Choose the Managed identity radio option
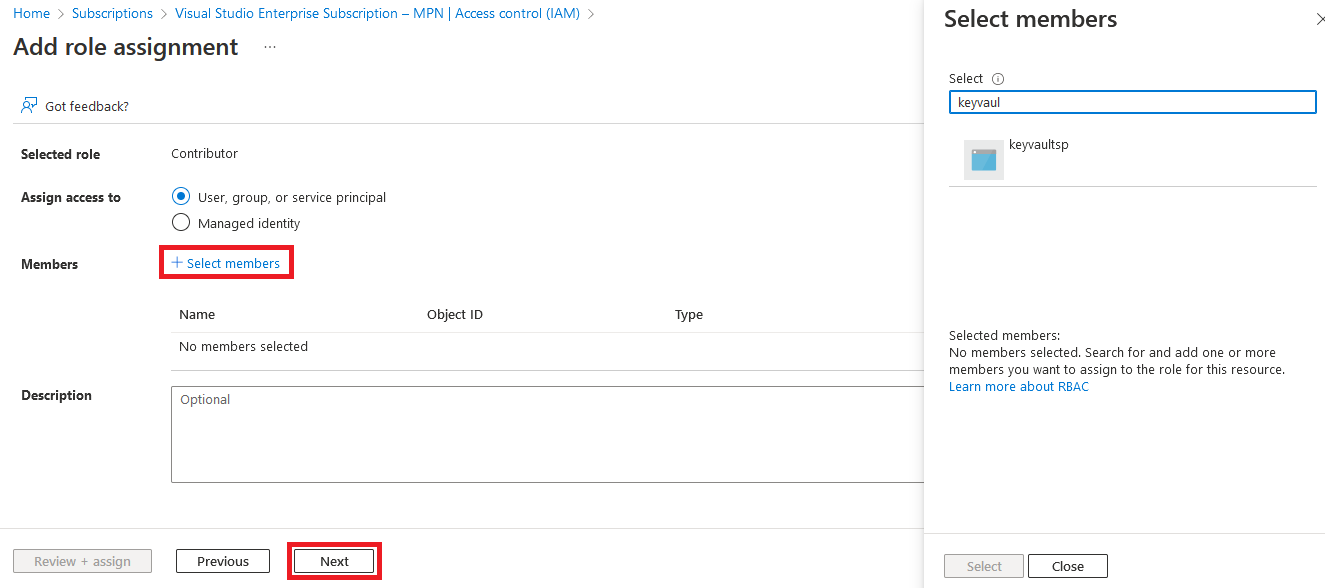Image resolution: width=1325 pixels, height=588 pixels. tap(181, 222)
